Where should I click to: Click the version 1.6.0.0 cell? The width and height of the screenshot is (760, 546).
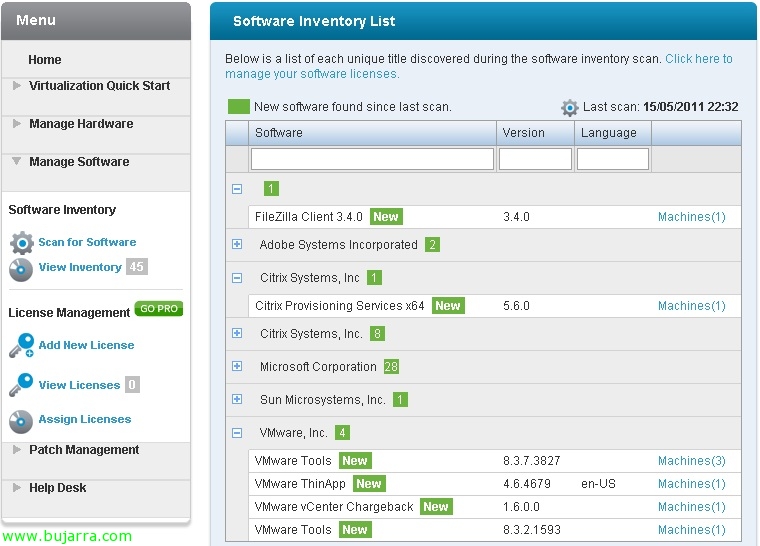(x=521, y=507)
